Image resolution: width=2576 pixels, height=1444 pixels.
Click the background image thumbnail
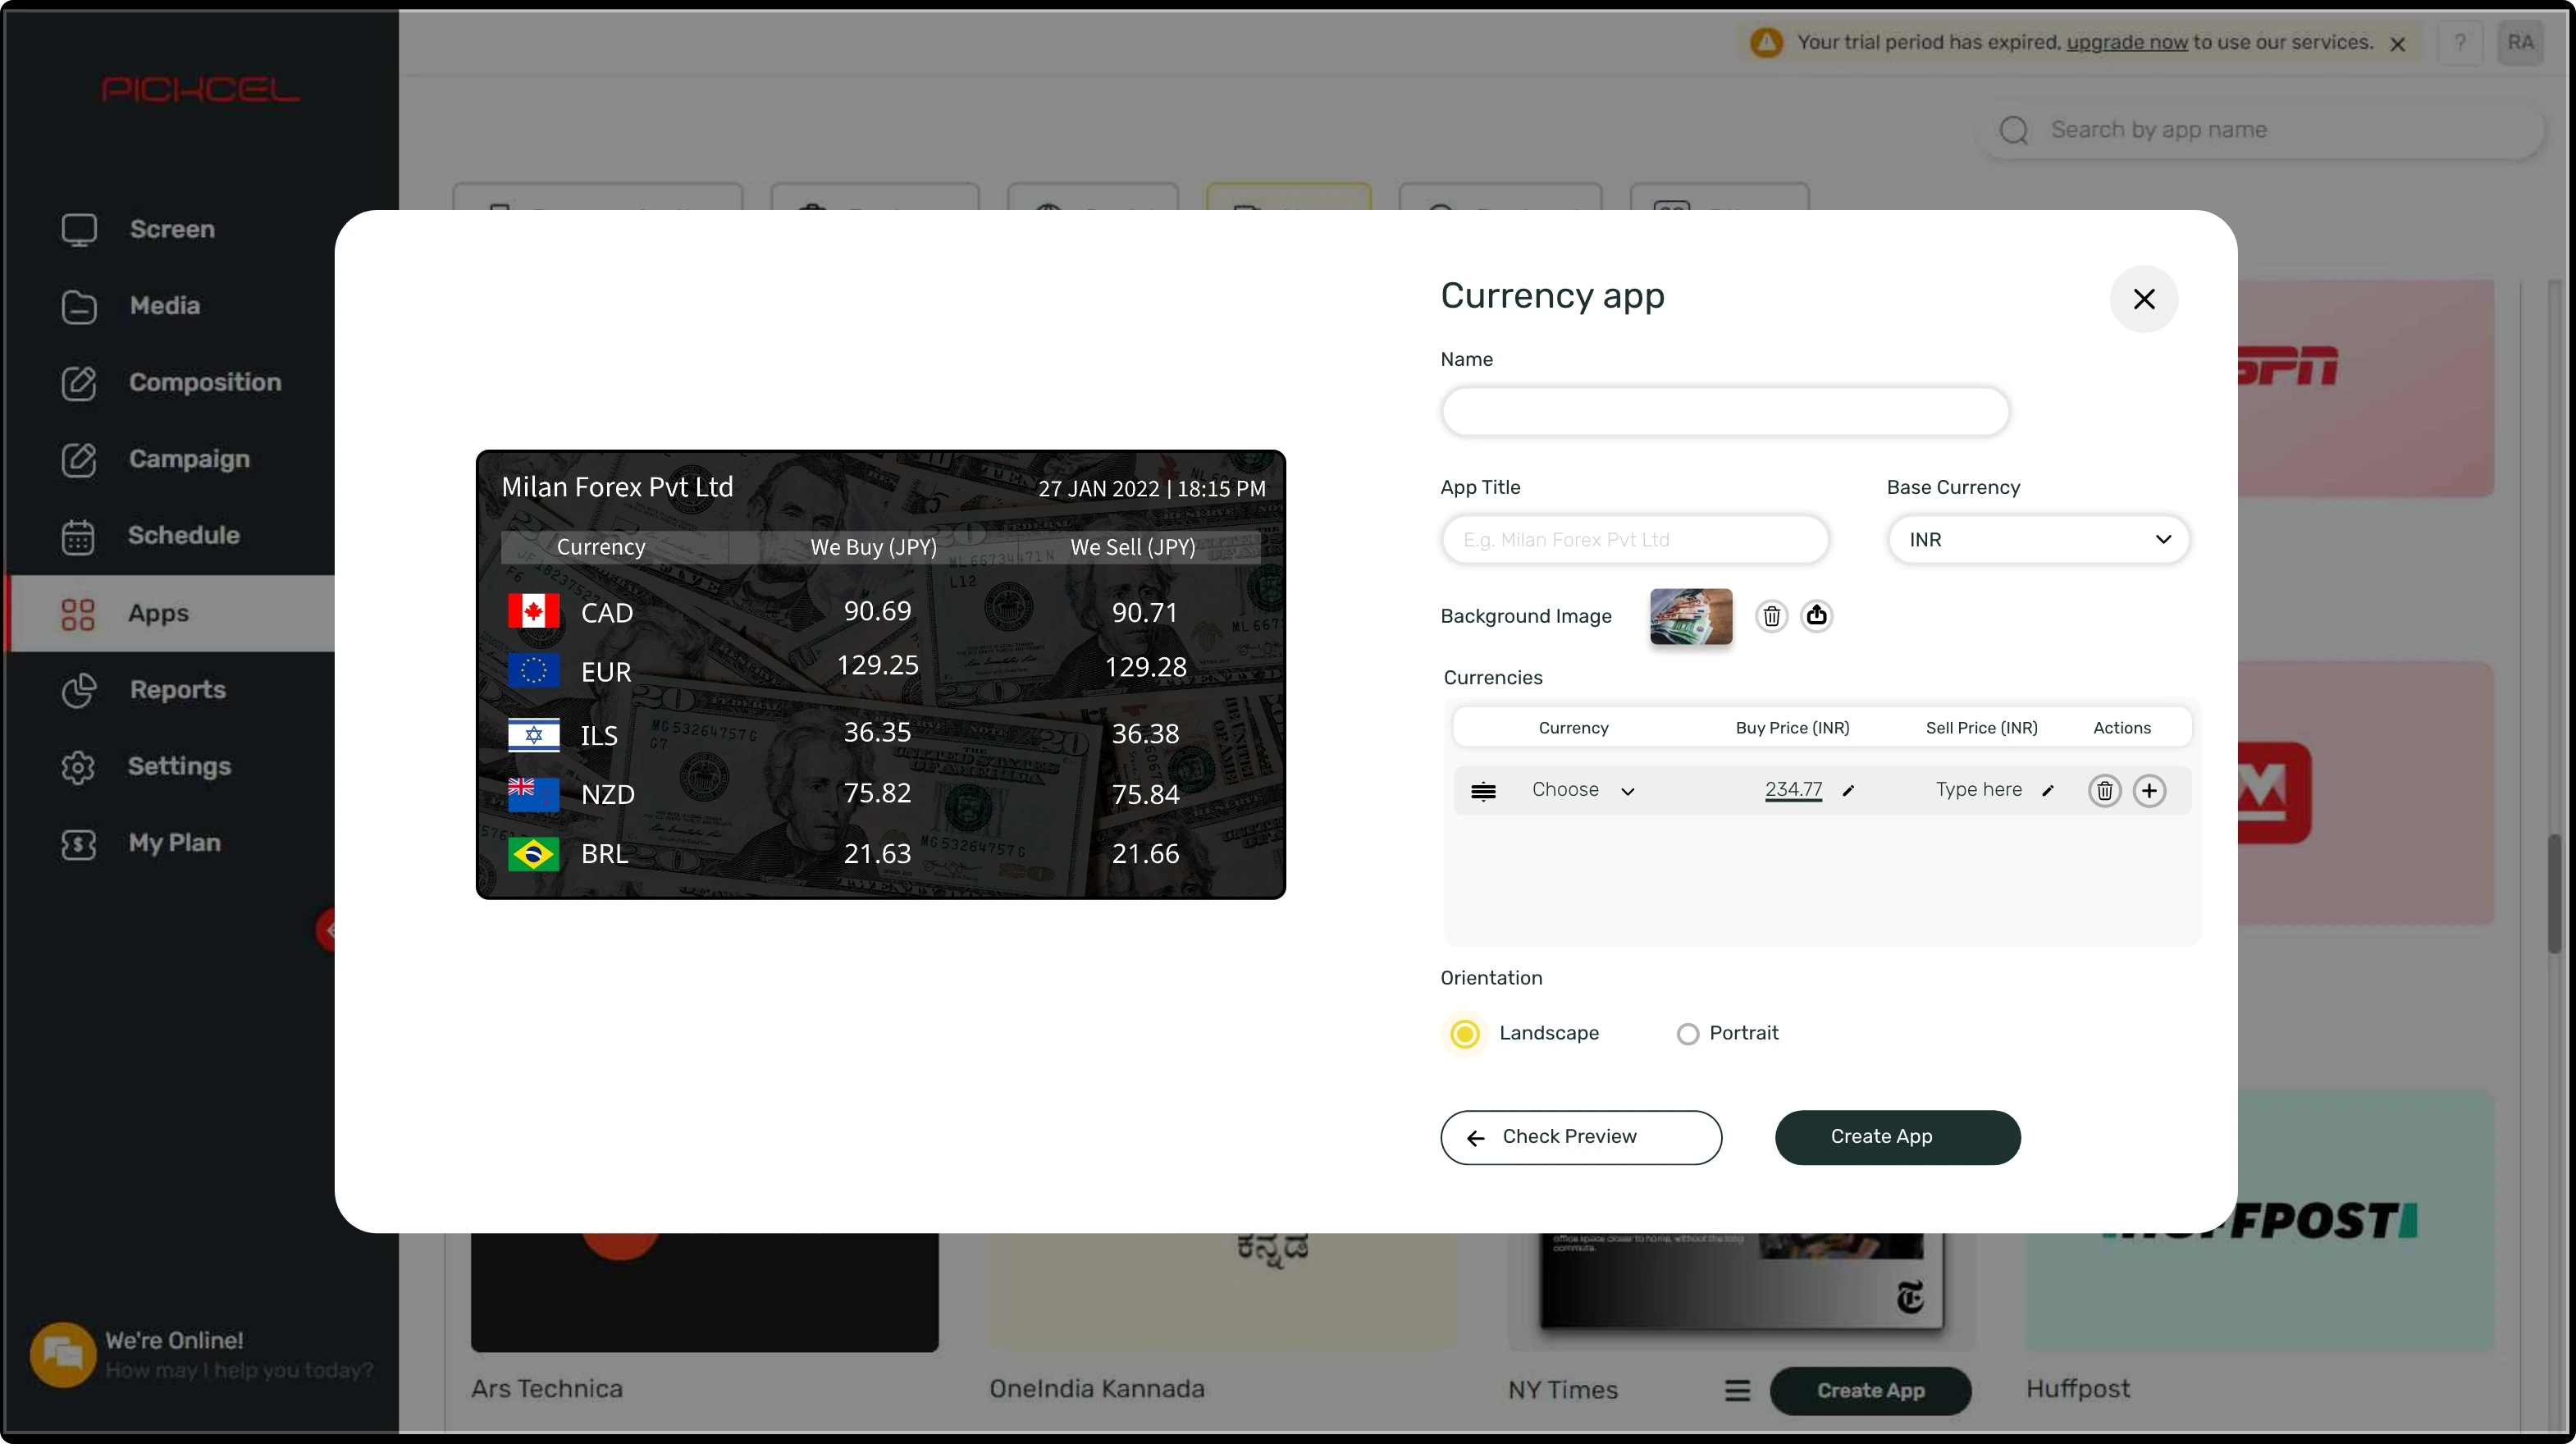tap(1690, 616)
